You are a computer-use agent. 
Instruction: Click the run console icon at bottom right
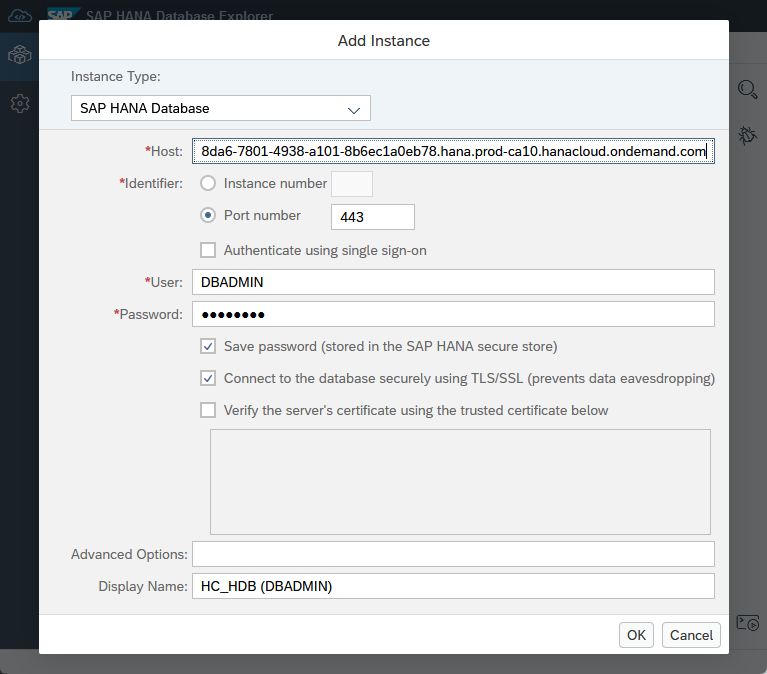[747, 623]
